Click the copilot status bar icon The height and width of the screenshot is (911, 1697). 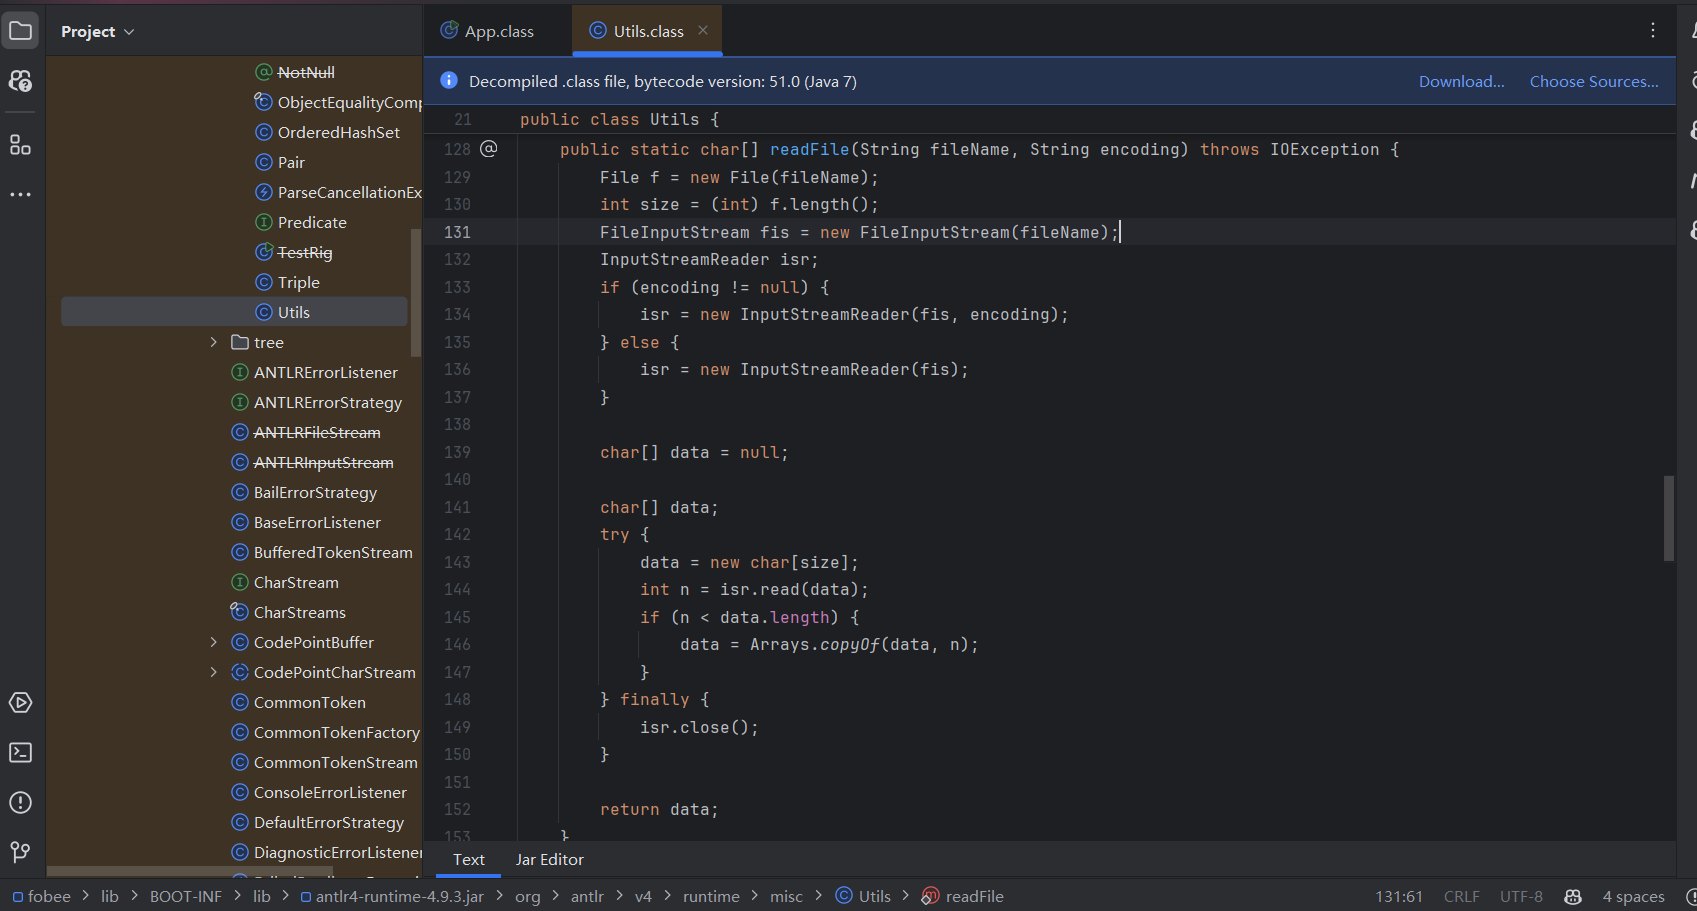coord(1573,896)
